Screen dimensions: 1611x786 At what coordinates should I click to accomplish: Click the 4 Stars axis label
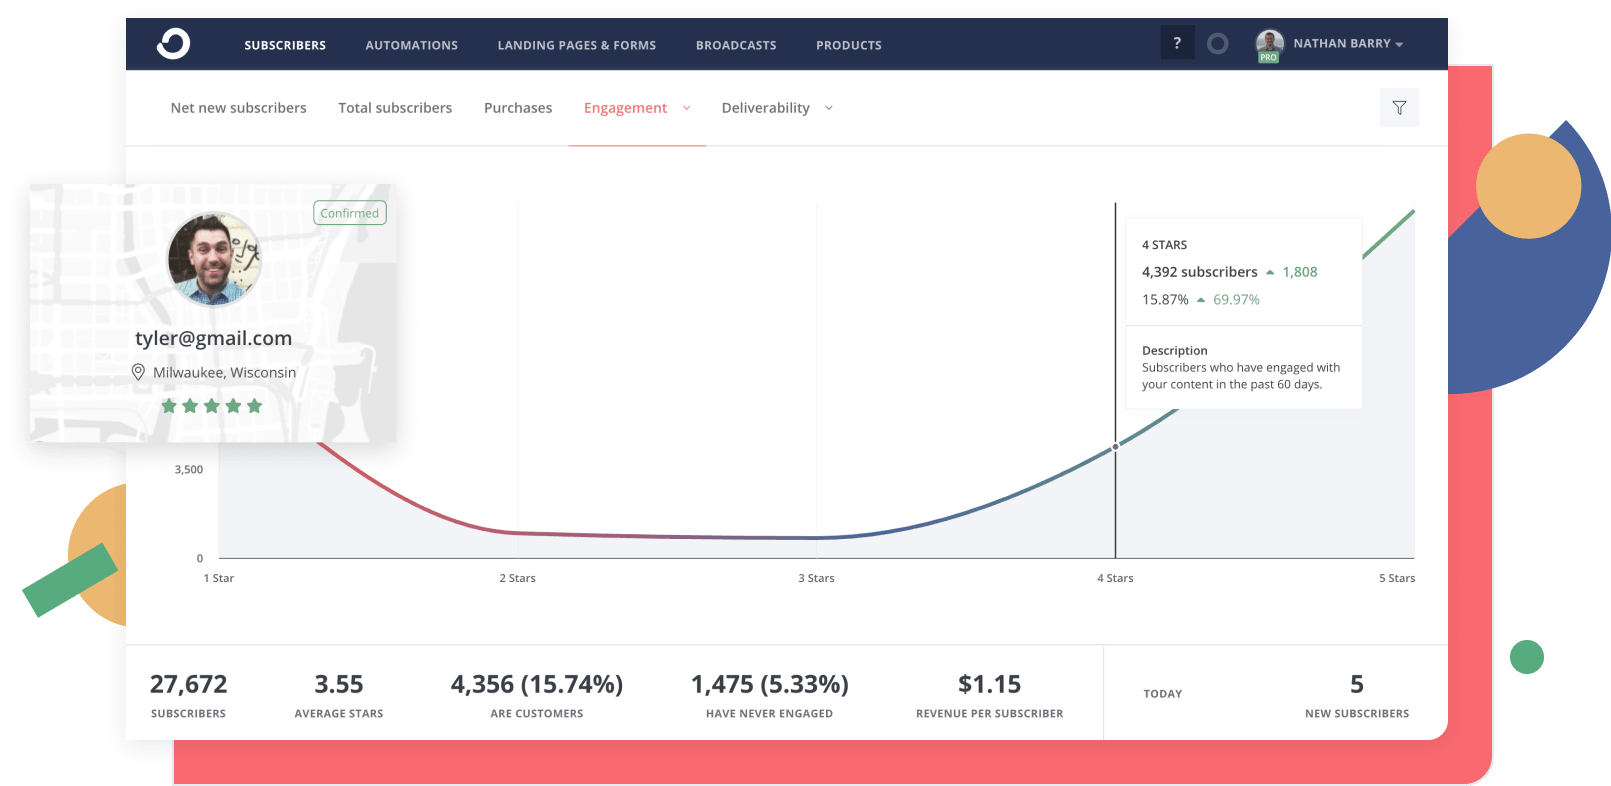(1115, 578)
